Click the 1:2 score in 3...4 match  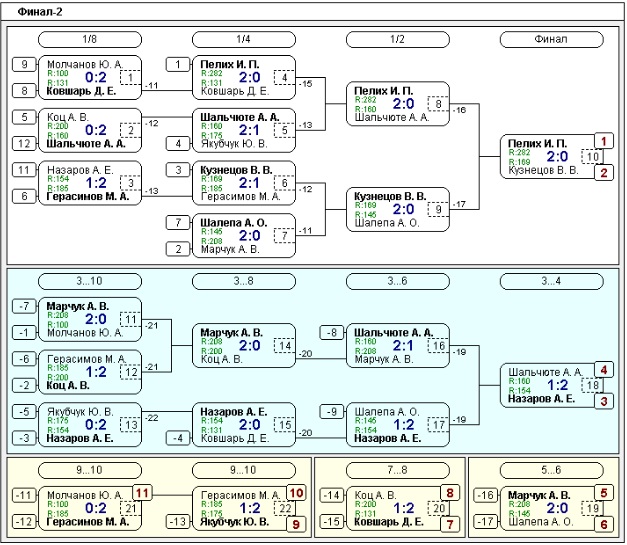[557, 385]
